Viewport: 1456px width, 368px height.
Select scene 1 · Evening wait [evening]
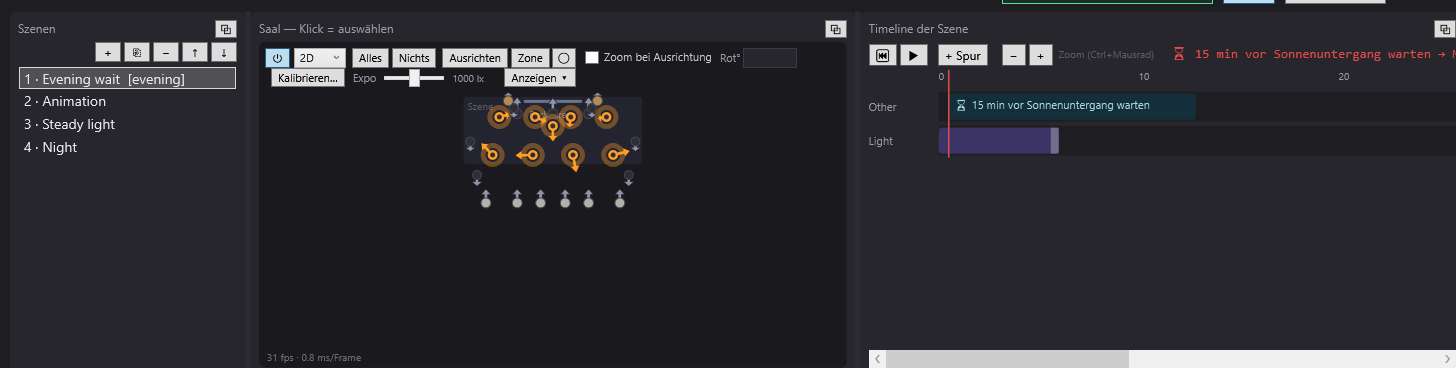point(128,78)
